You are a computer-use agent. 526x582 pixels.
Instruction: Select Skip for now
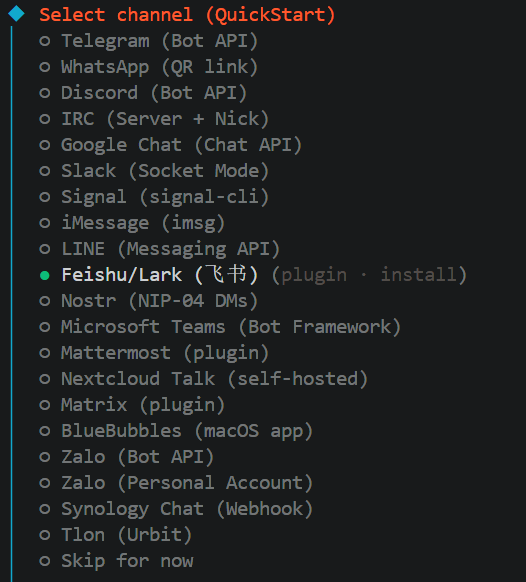tap(116, 561)
